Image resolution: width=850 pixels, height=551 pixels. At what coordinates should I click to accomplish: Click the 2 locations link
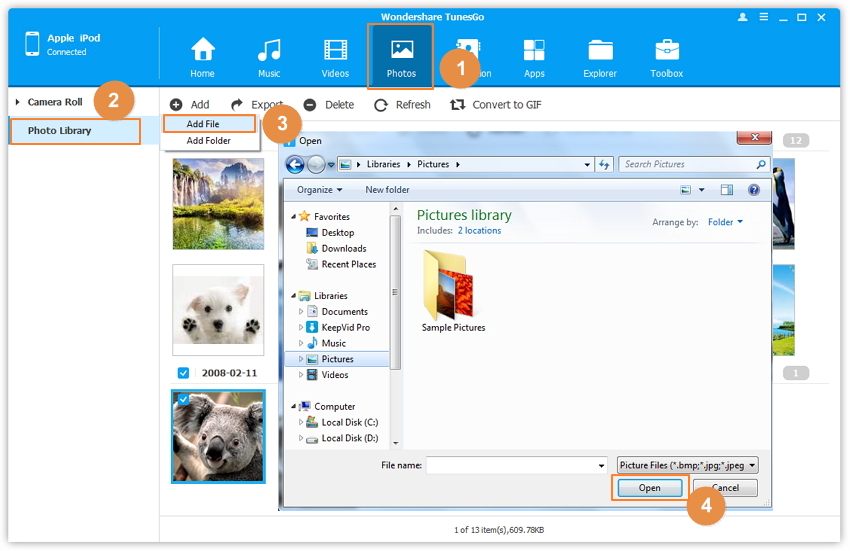click(479, 231)
